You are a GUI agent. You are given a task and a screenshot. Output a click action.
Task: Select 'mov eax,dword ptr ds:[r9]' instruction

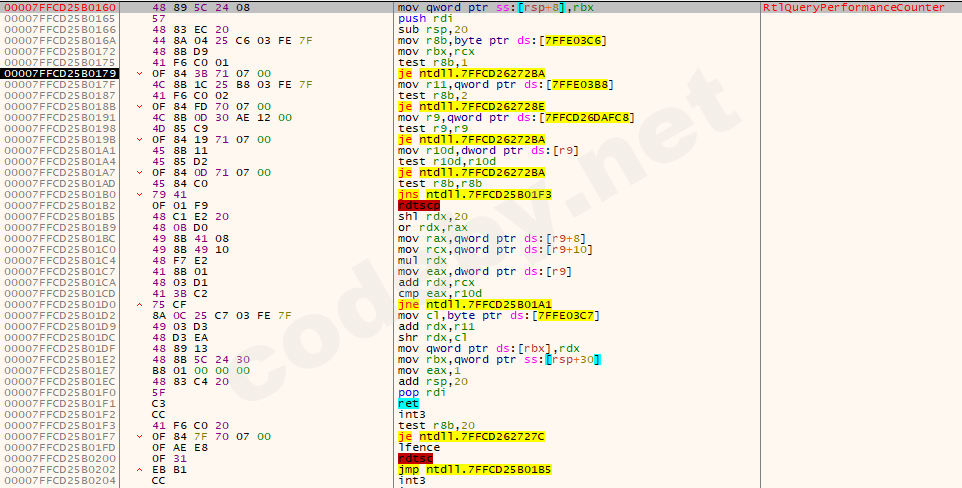[x=485, y=273]
